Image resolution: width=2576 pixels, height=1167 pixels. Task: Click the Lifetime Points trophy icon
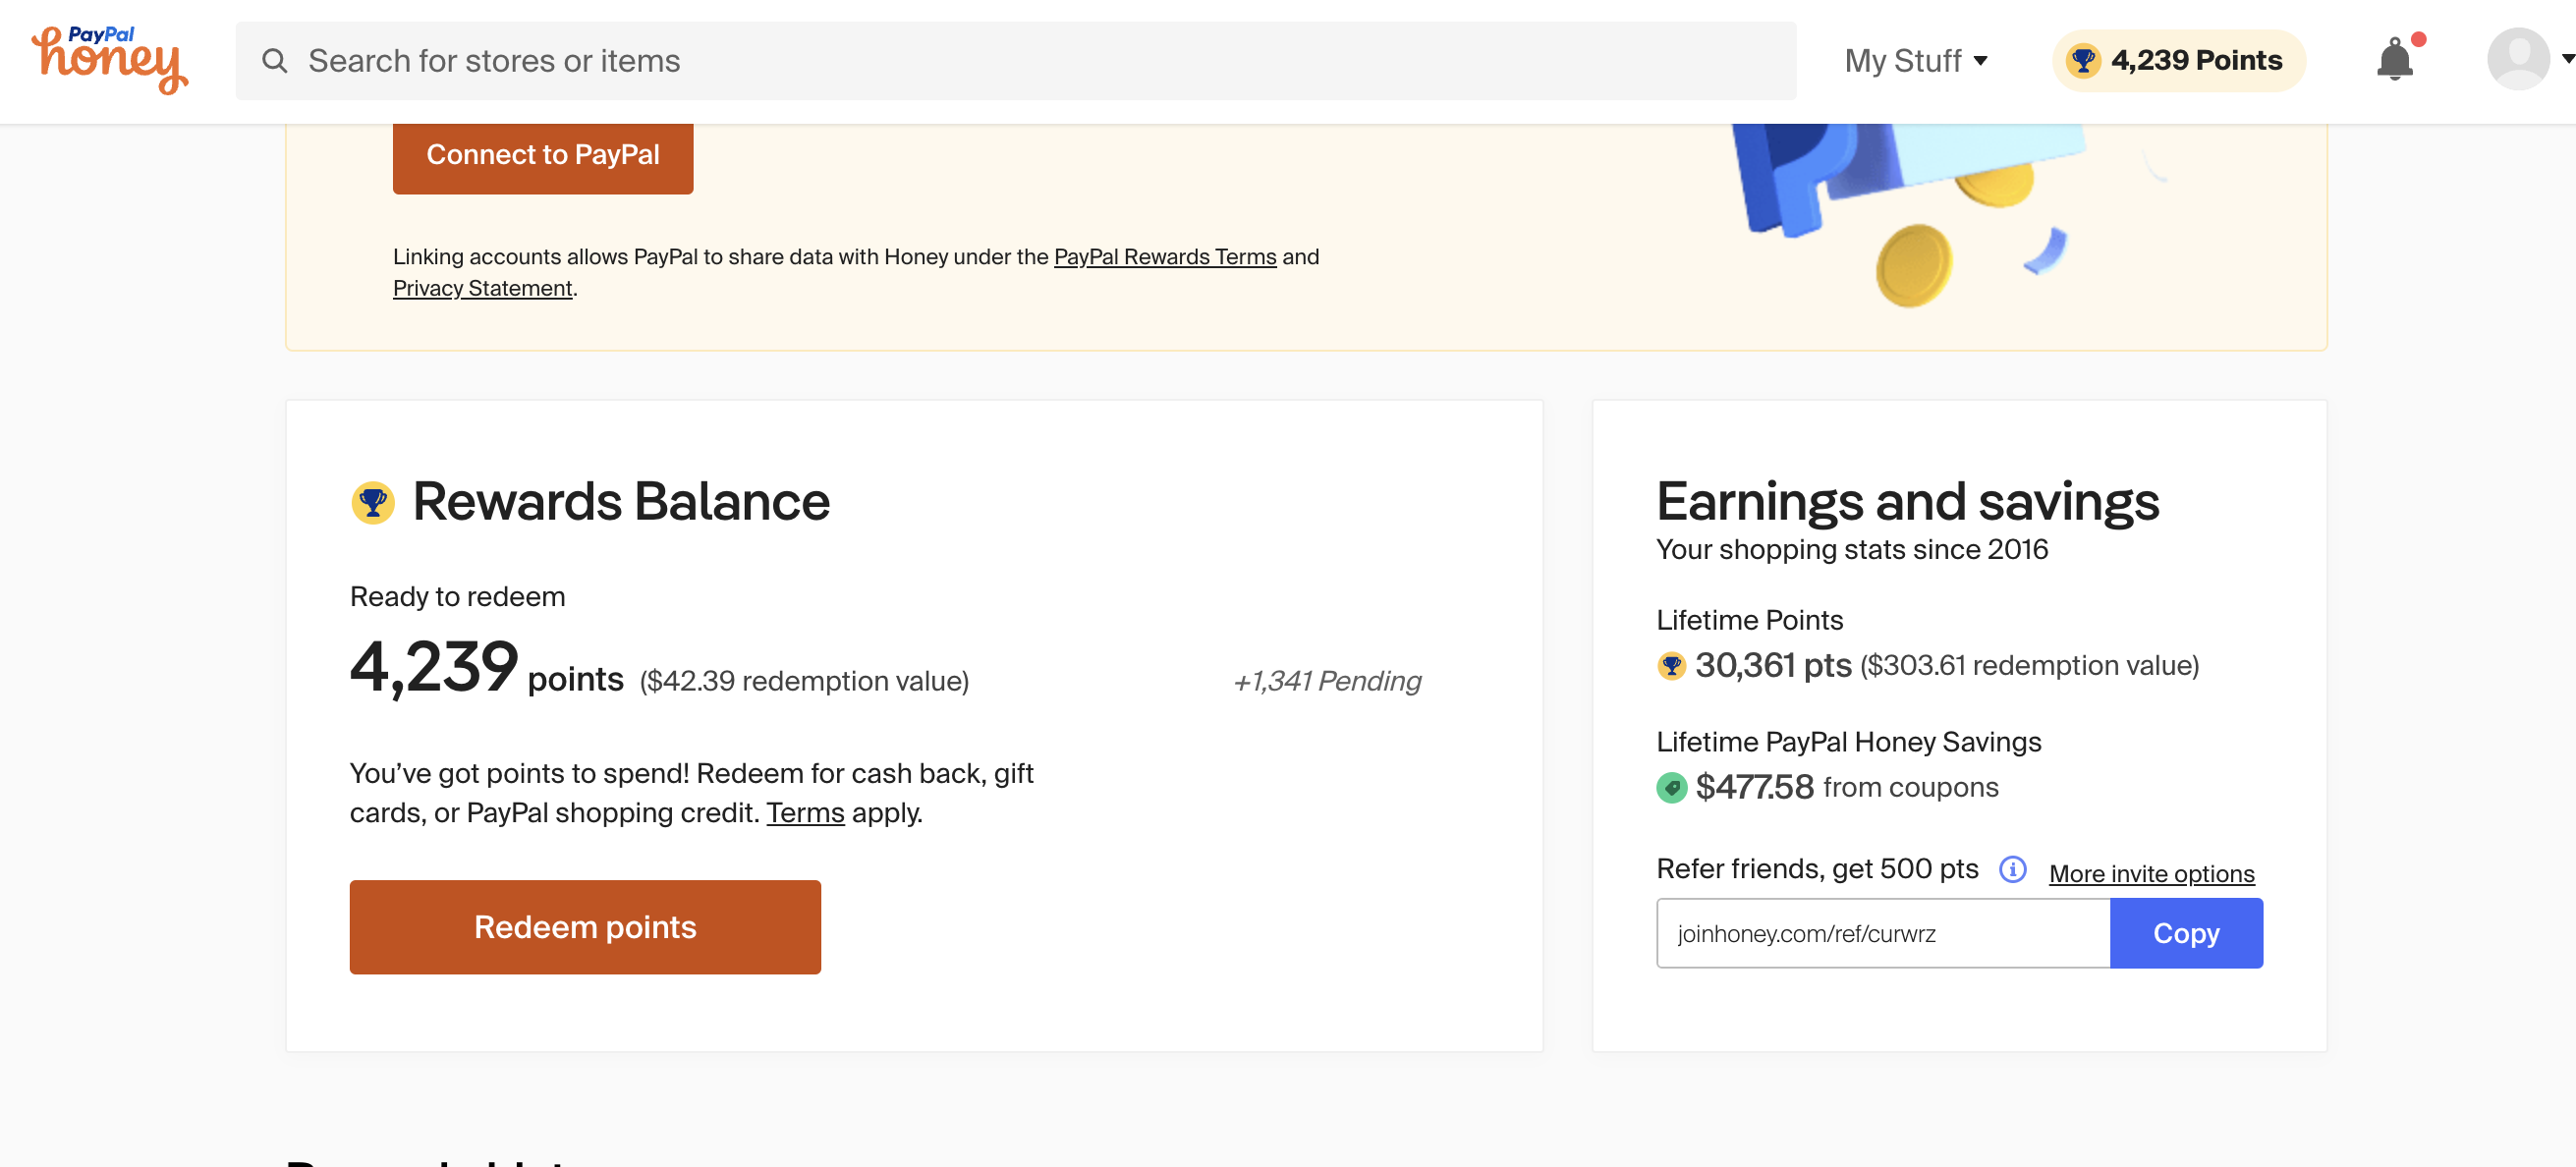pos(1671,666)
